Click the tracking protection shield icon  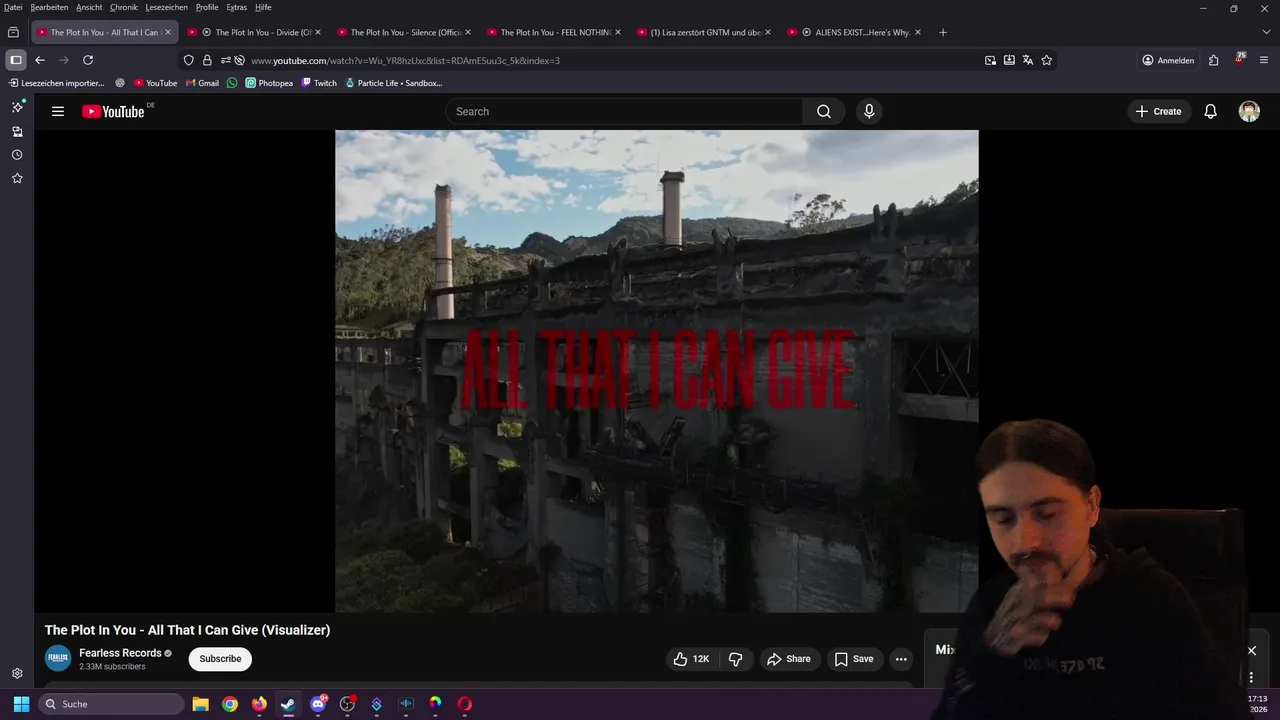point(188,60)
